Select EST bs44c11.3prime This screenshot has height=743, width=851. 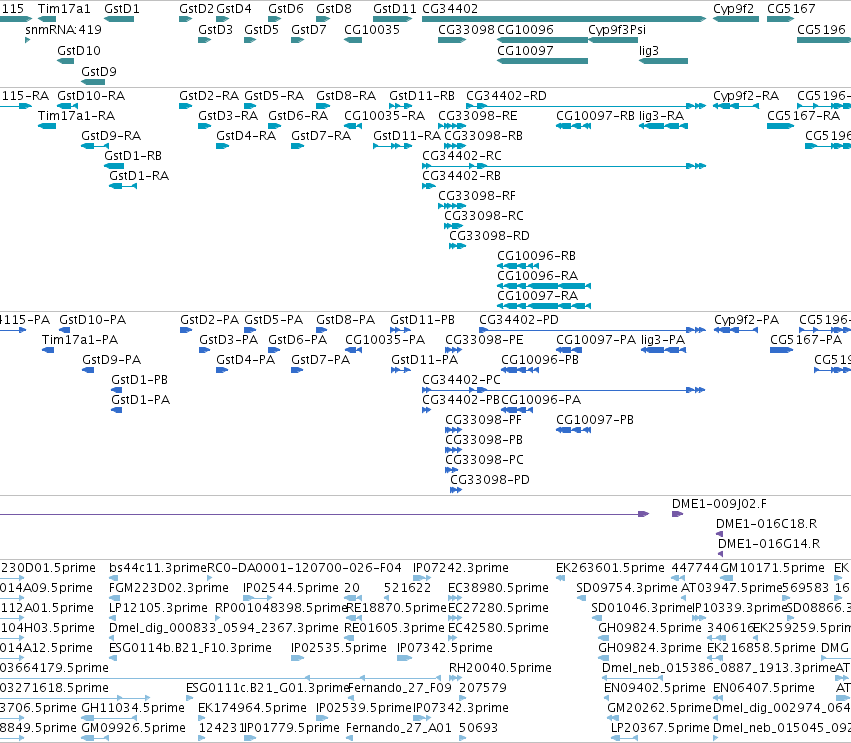pyautogui.click(x=158, y=568)
